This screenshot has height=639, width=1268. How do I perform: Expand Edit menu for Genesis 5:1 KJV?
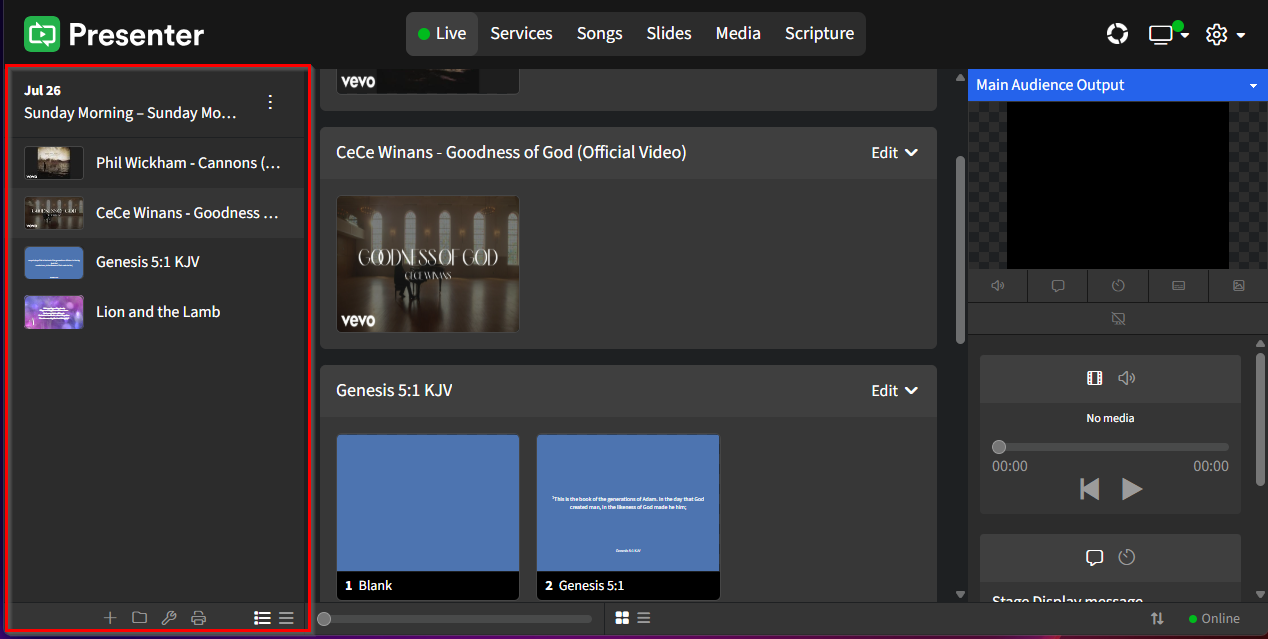coord(894,391)
